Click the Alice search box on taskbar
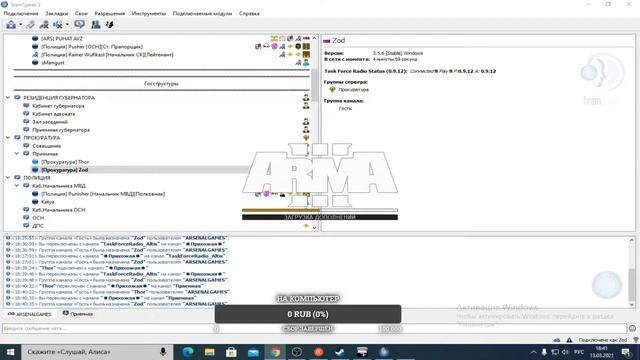Screen dimensions: 640x360 coord(97,352)
